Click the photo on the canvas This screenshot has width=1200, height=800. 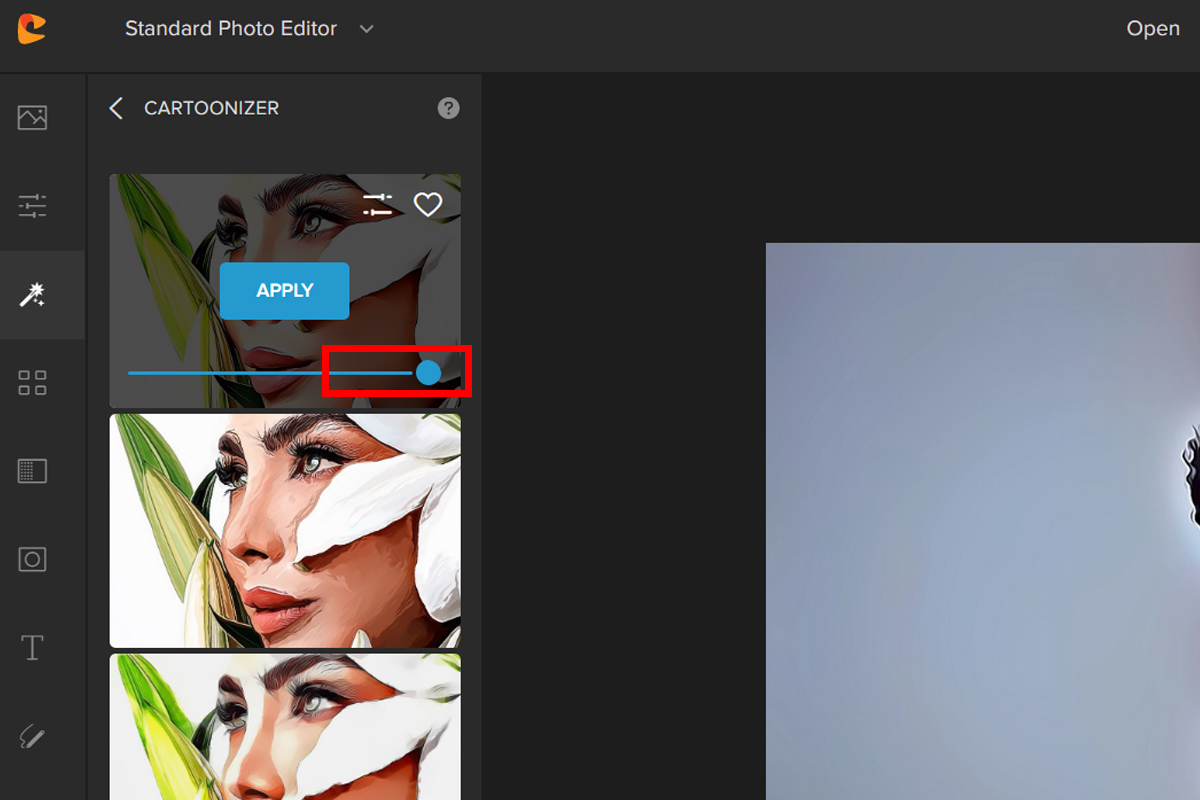[x=982, y=520]
